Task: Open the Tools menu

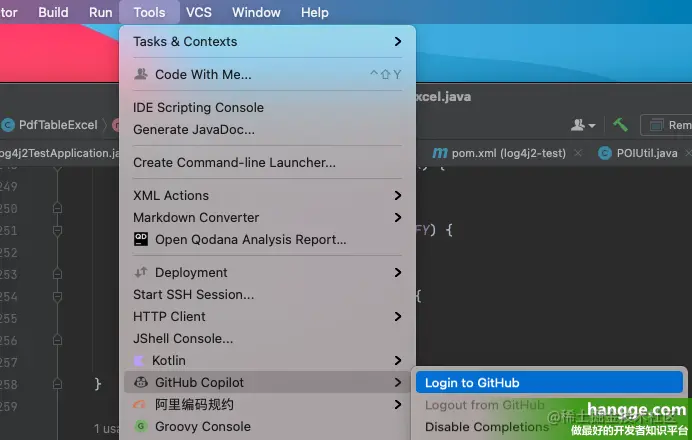Action: click(x=149, y=12)
